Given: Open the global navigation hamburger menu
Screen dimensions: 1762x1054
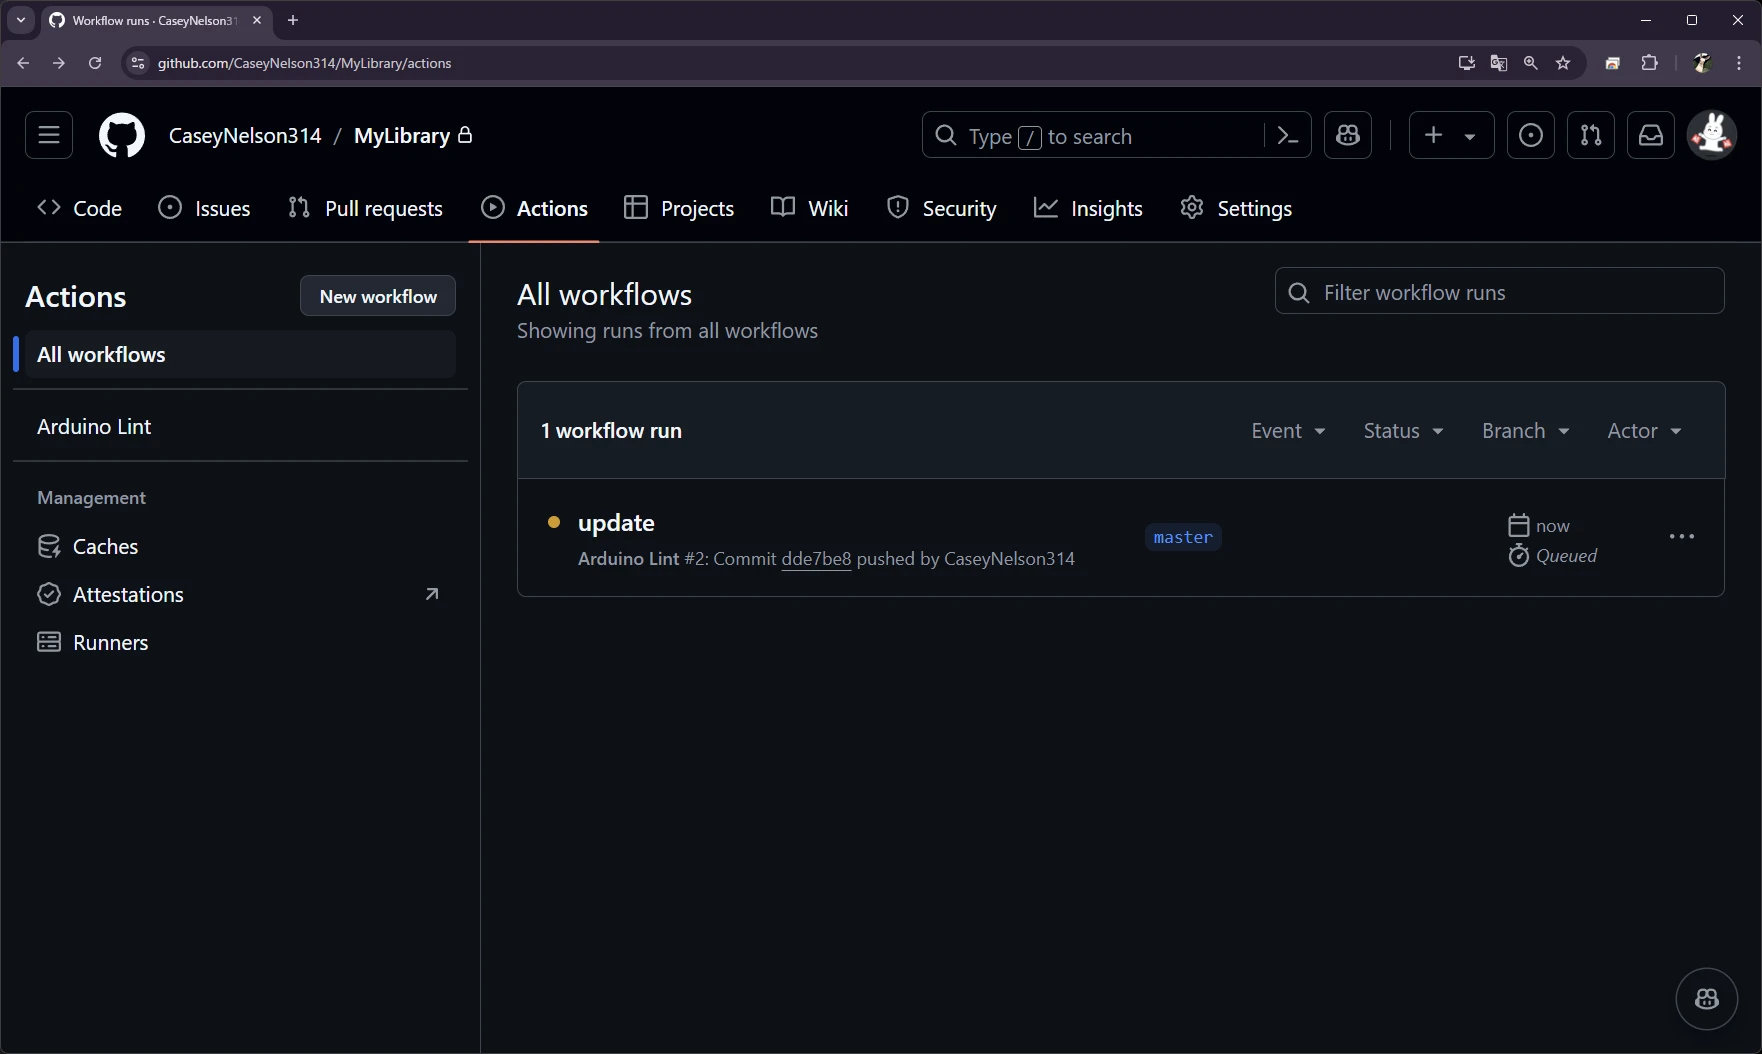Looking at the screenshot, I should 49,135.
